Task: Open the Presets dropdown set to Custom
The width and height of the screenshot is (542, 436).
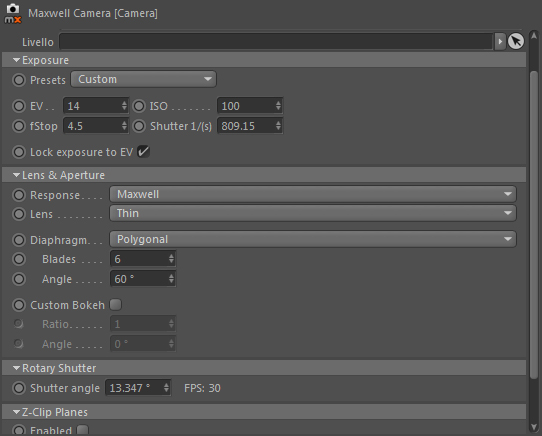Action: (144, 79)
